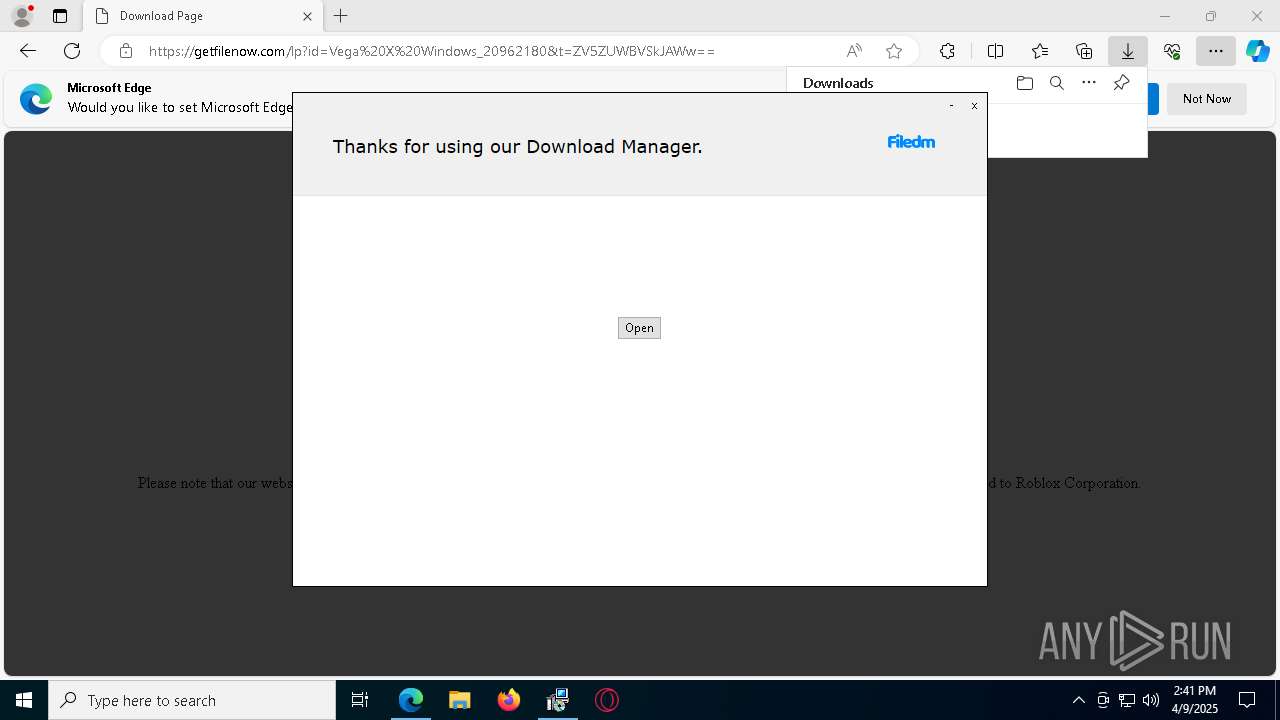Open Browser essentials
The image size is (1280, 720).
[x=1172, y=51]
